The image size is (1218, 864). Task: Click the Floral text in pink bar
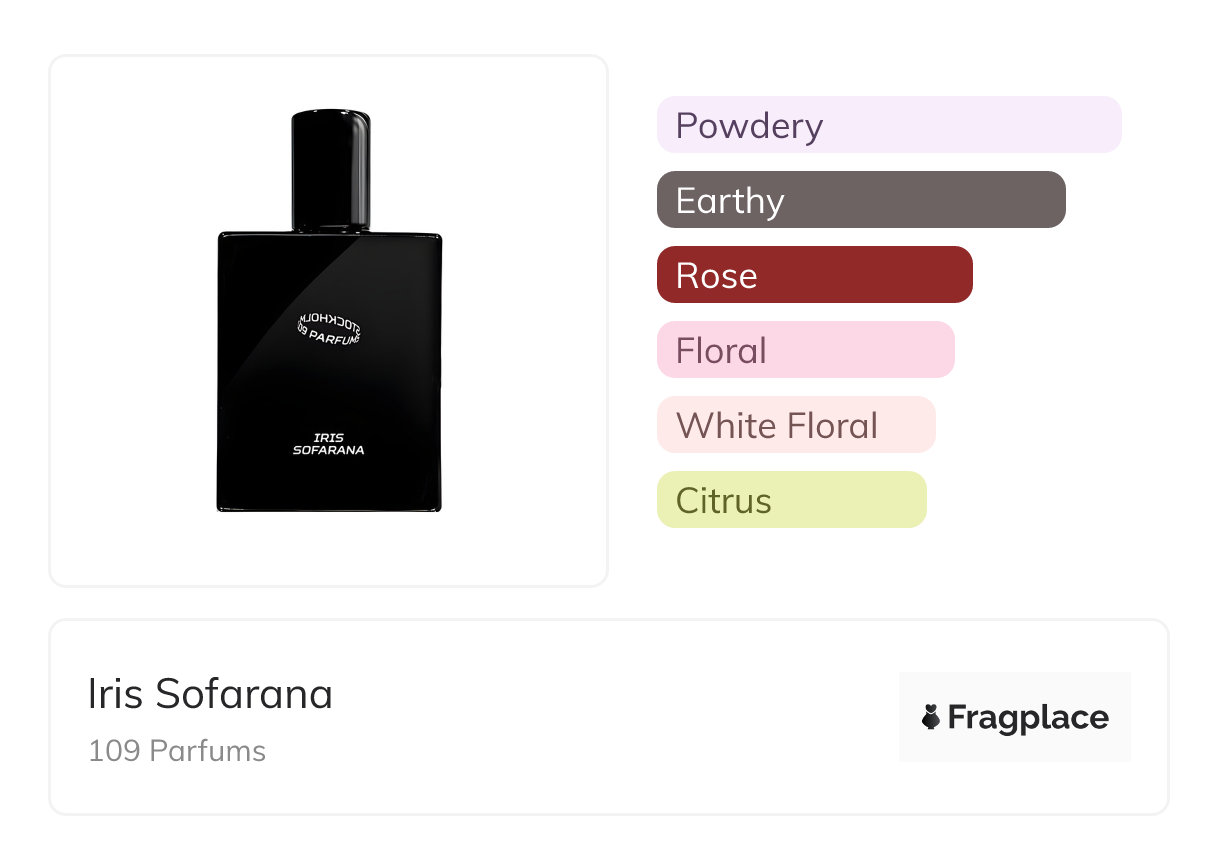click(721, 351)
